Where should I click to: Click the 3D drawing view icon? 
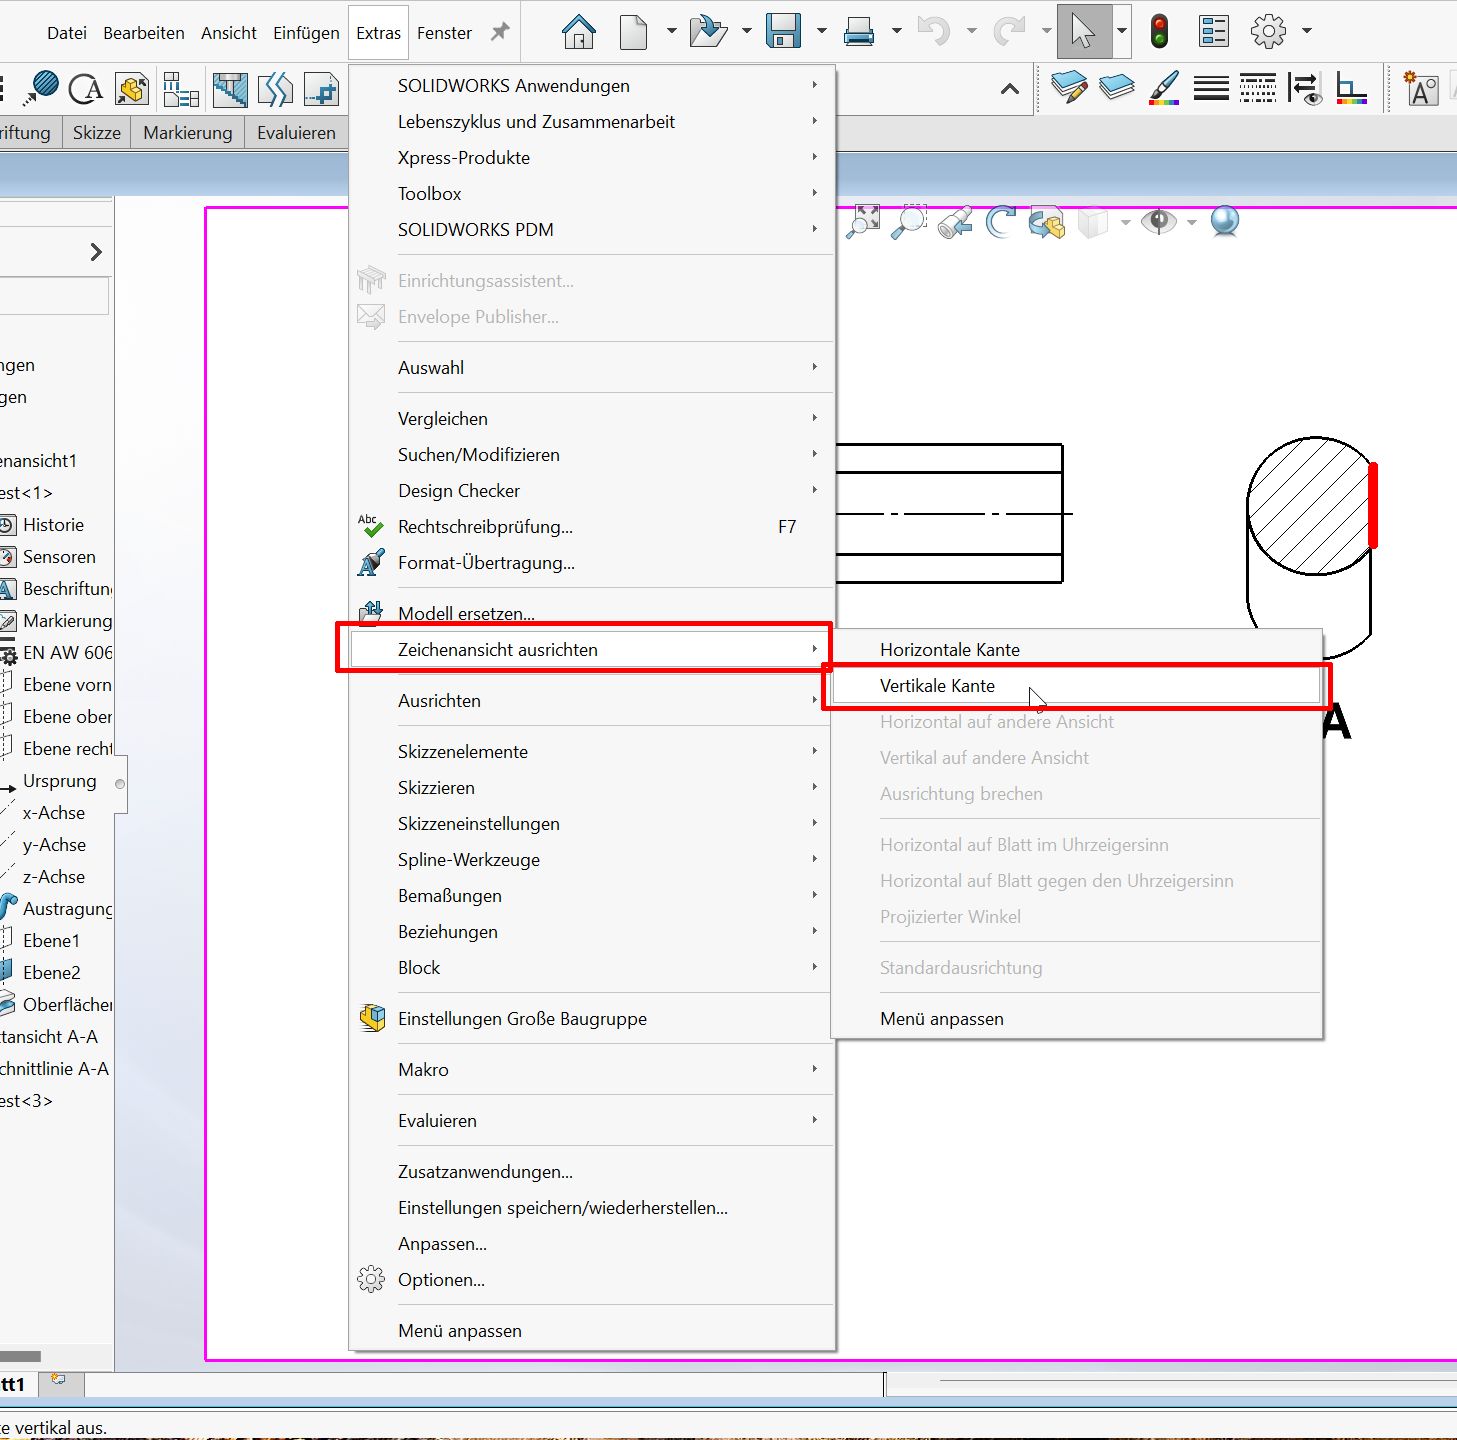1047,222
